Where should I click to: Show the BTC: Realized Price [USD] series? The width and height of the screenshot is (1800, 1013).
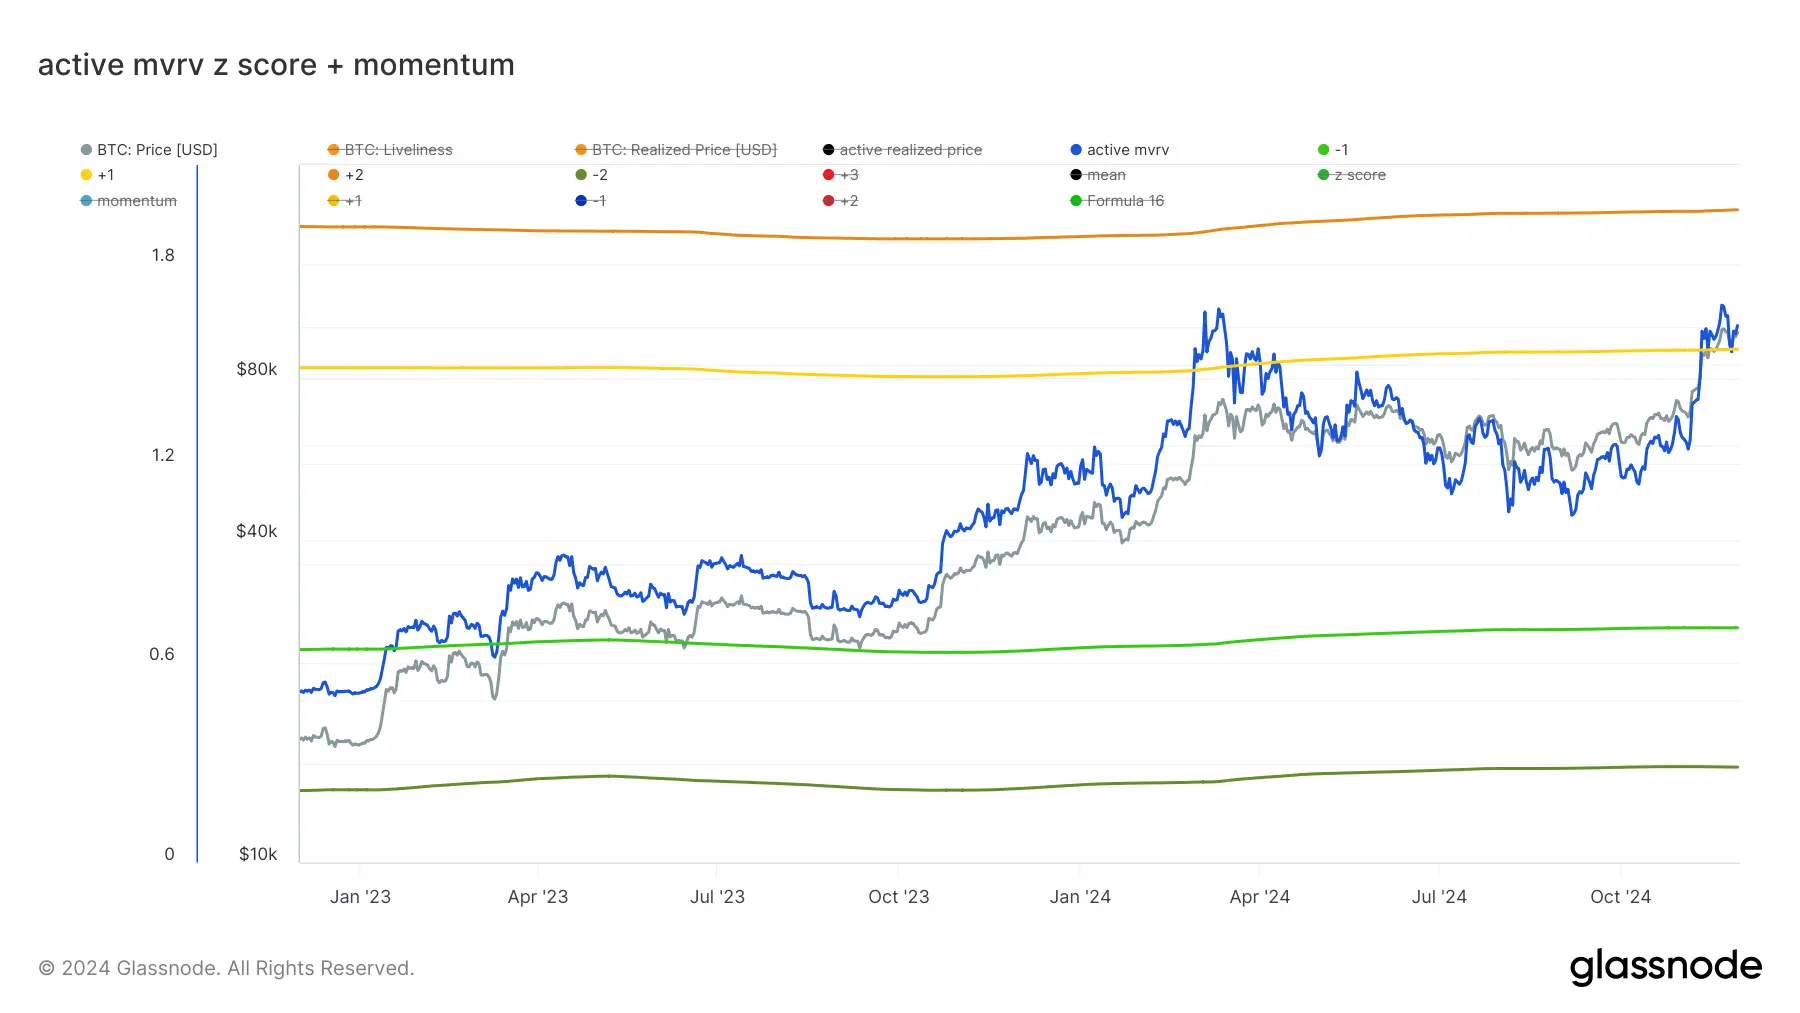tap(676, 150)
